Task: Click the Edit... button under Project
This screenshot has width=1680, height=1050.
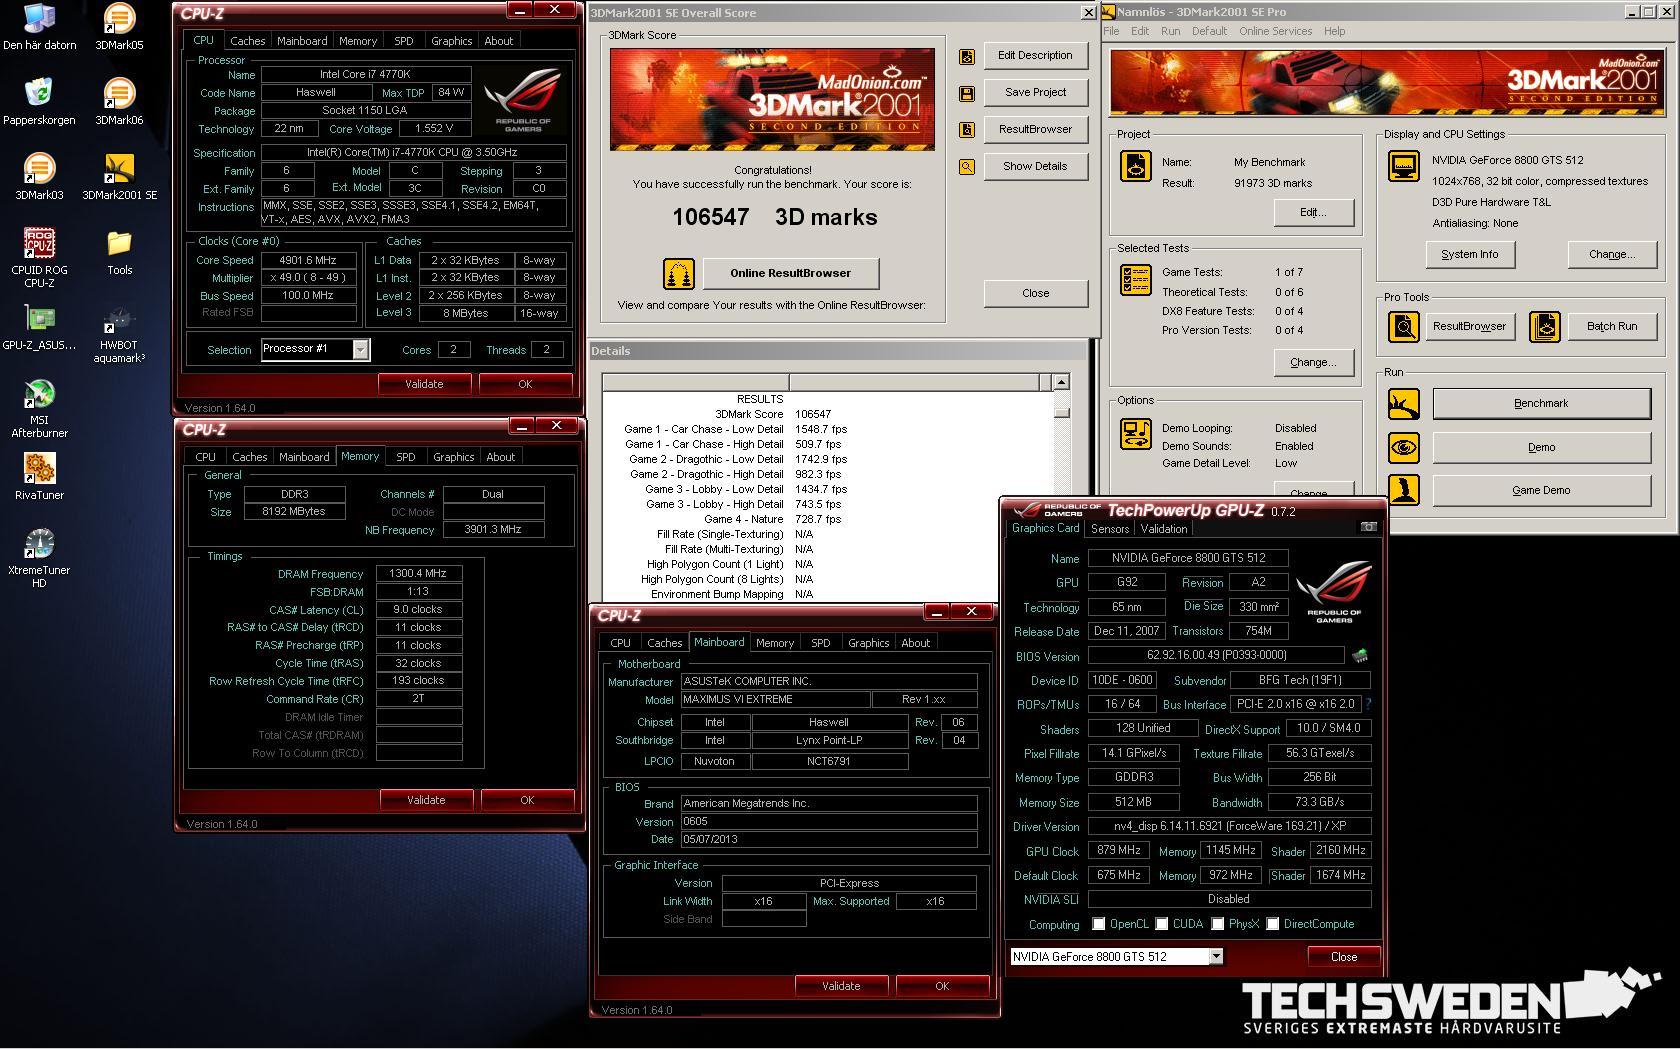Action: click(x=1312, y=212)
